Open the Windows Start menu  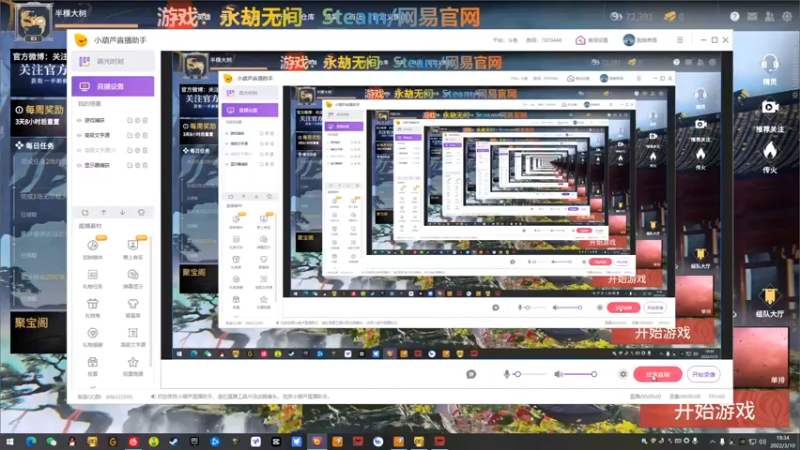[x=10, y=442]
